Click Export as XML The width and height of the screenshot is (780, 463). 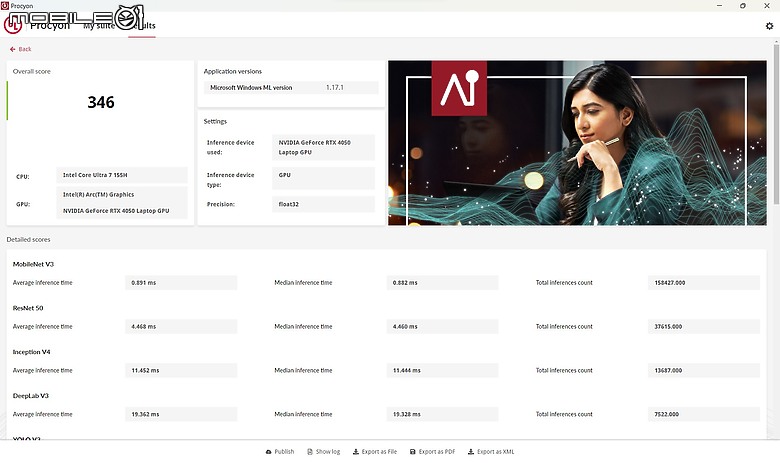tap(491, 452)
